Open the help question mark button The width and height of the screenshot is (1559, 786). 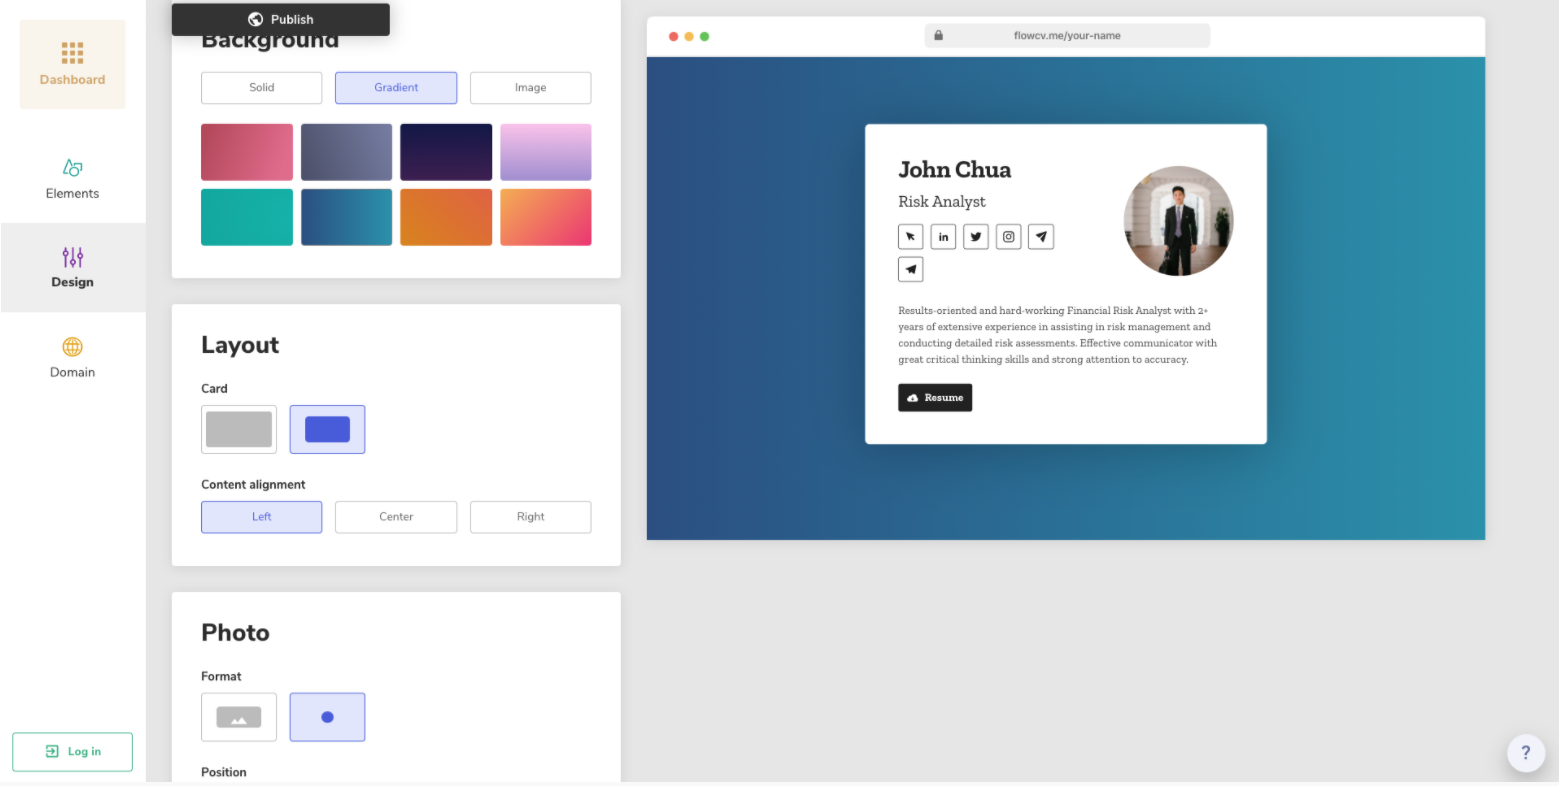click(1525, 753)
